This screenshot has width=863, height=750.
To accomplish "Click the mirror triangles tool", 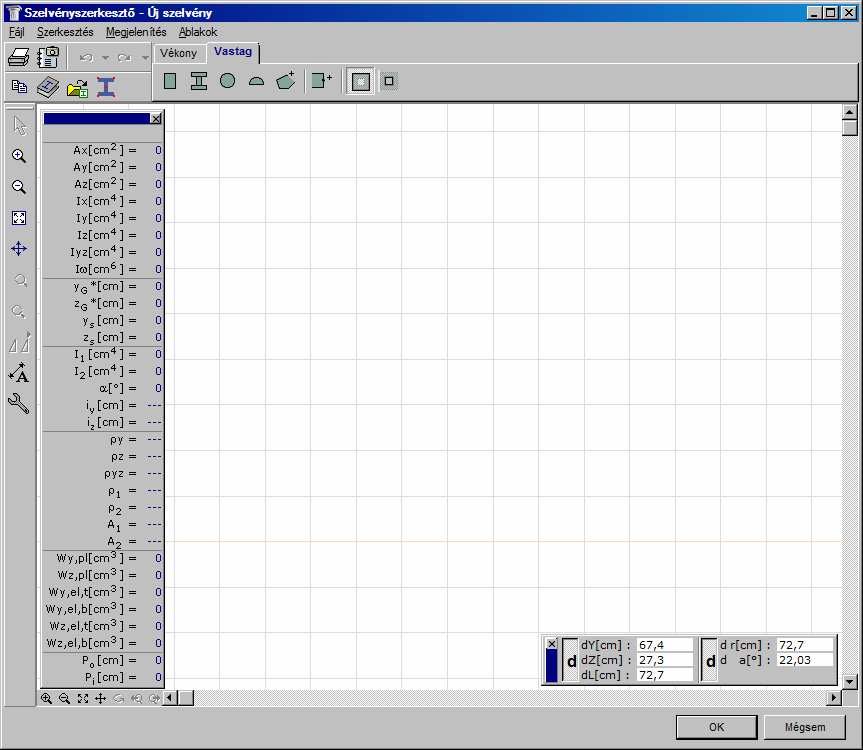I will coord(19,342).
